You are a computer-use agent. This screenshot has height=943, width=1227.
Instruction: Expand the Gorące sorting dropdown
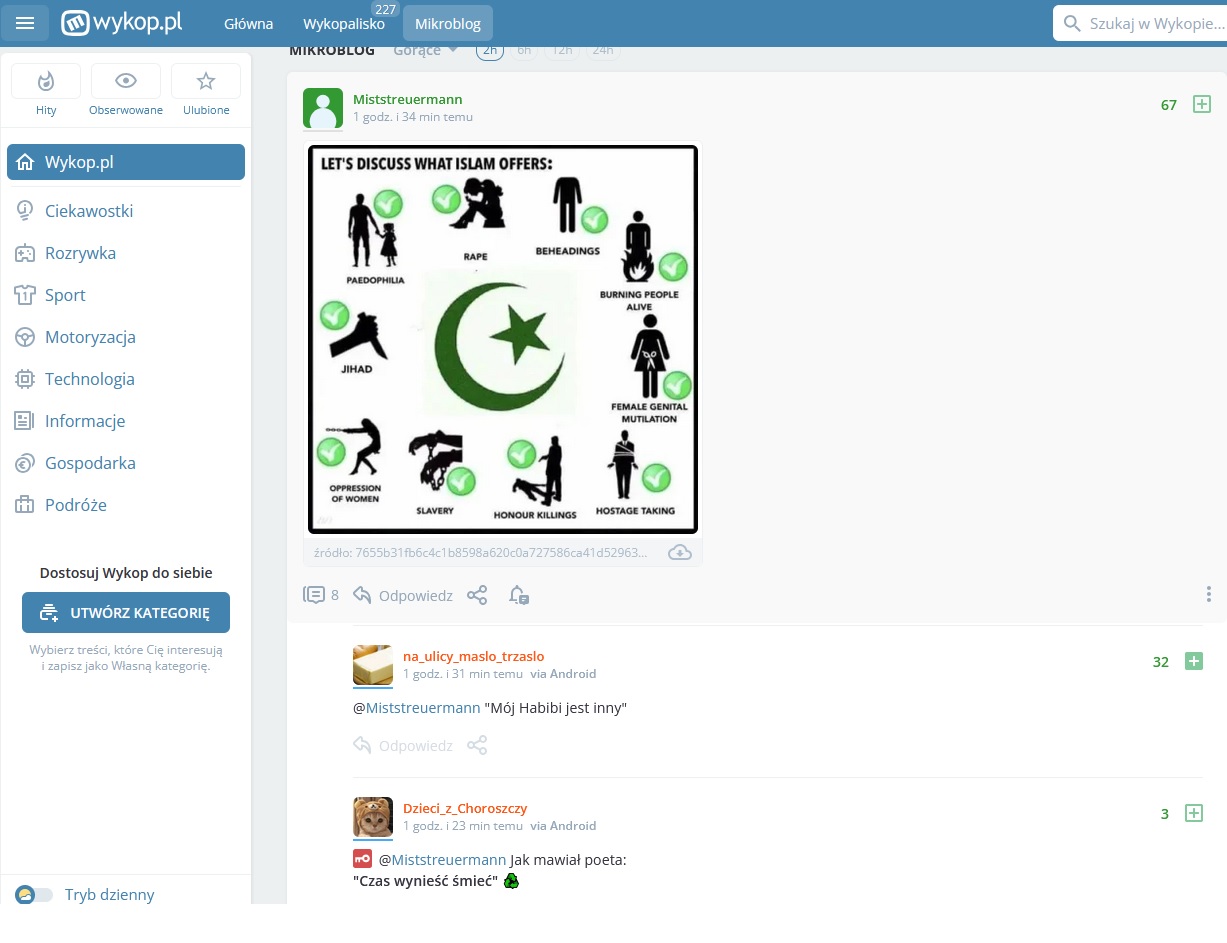coord(426,51)
